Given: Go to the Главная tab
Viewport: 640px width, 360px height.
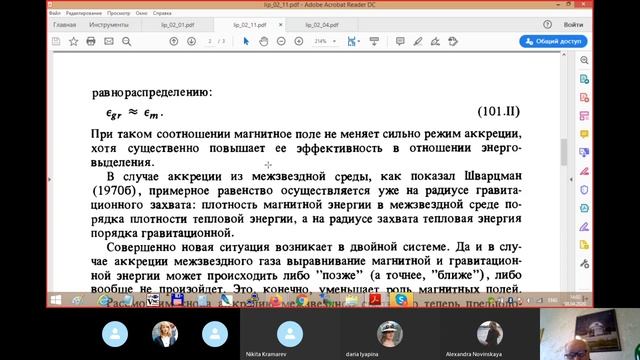Looking at the screenshot, I should (x=64, y=25).
